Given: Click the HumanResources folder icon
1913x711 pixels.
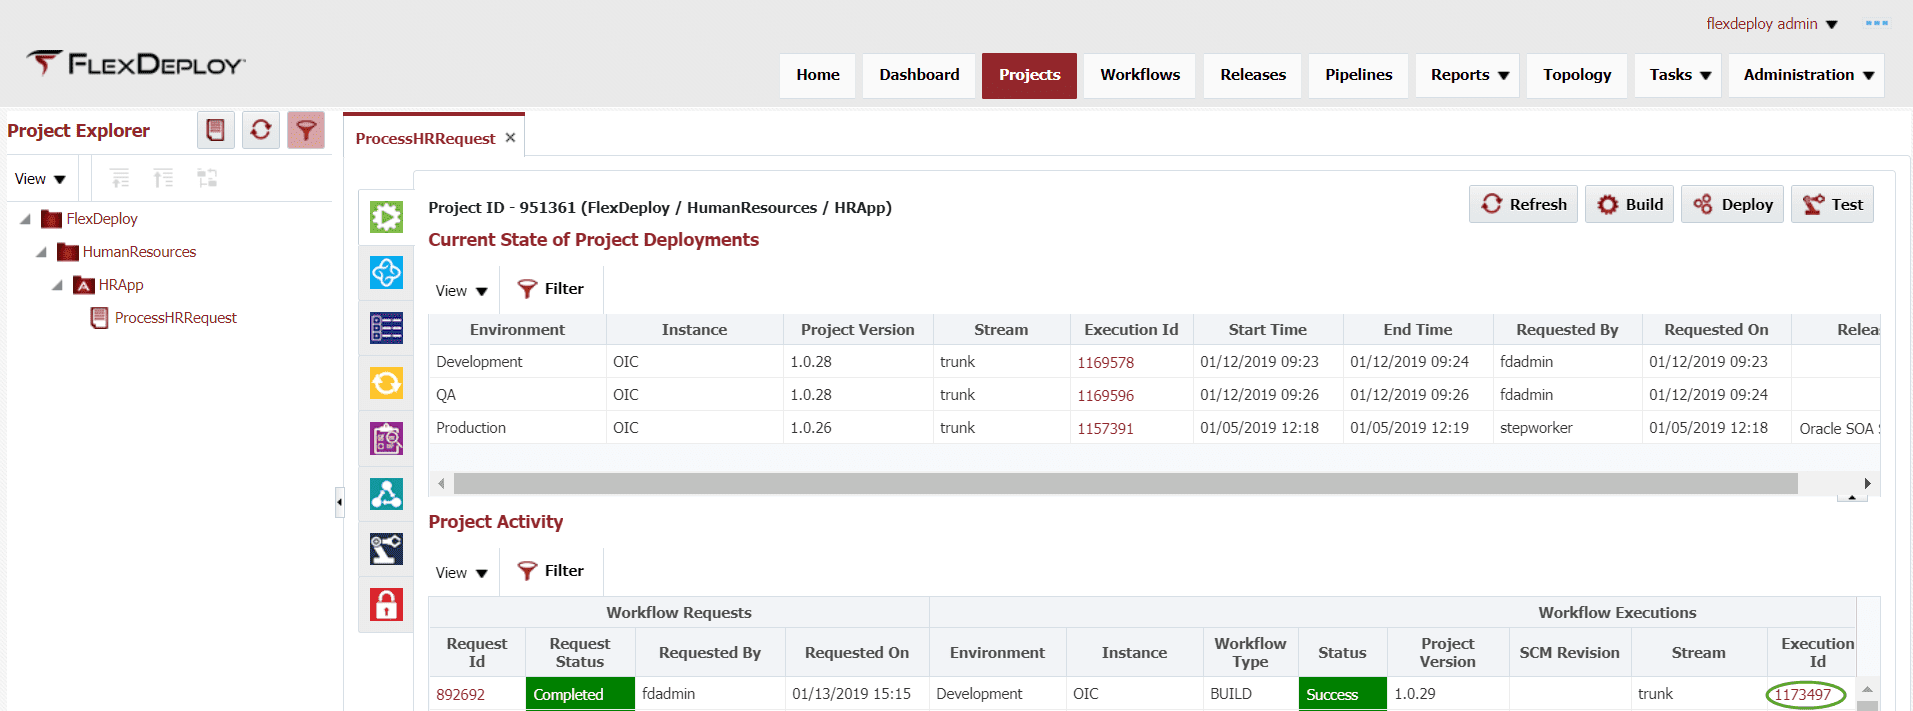Looking at the screenshot, I should coord(68,252).
